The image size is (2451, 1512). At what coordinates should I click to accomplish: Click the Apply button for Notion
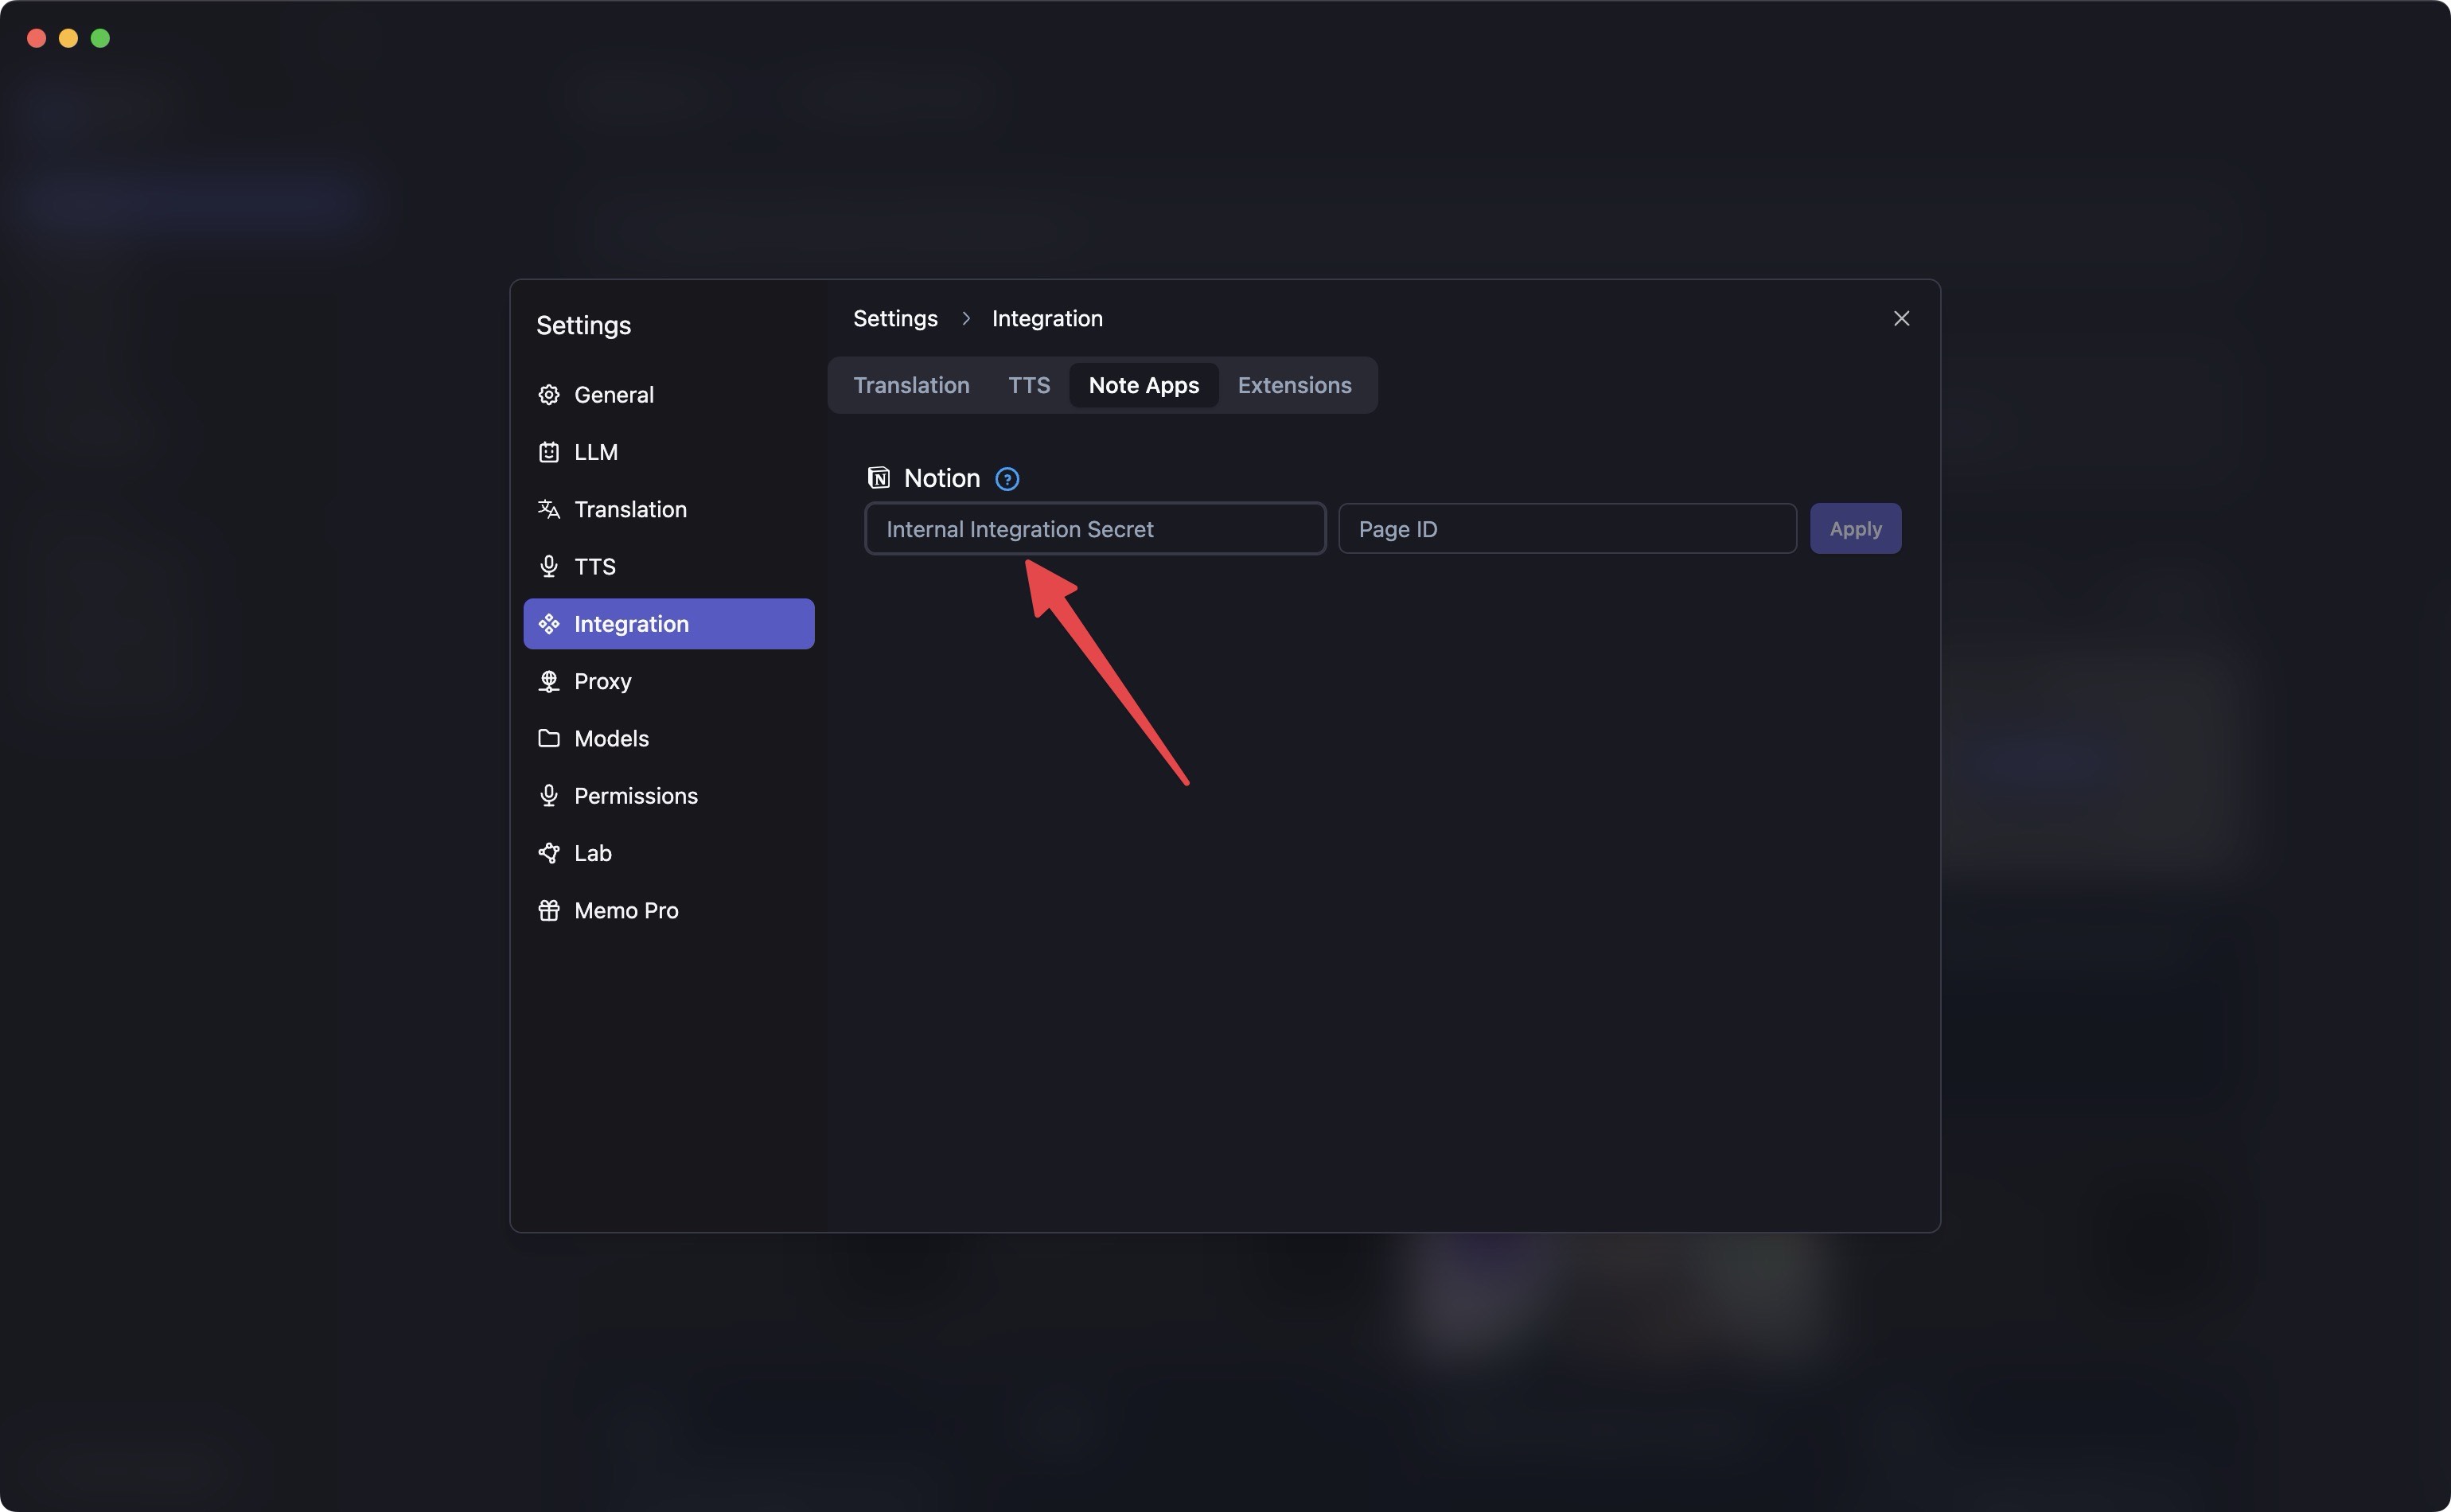1855,529
